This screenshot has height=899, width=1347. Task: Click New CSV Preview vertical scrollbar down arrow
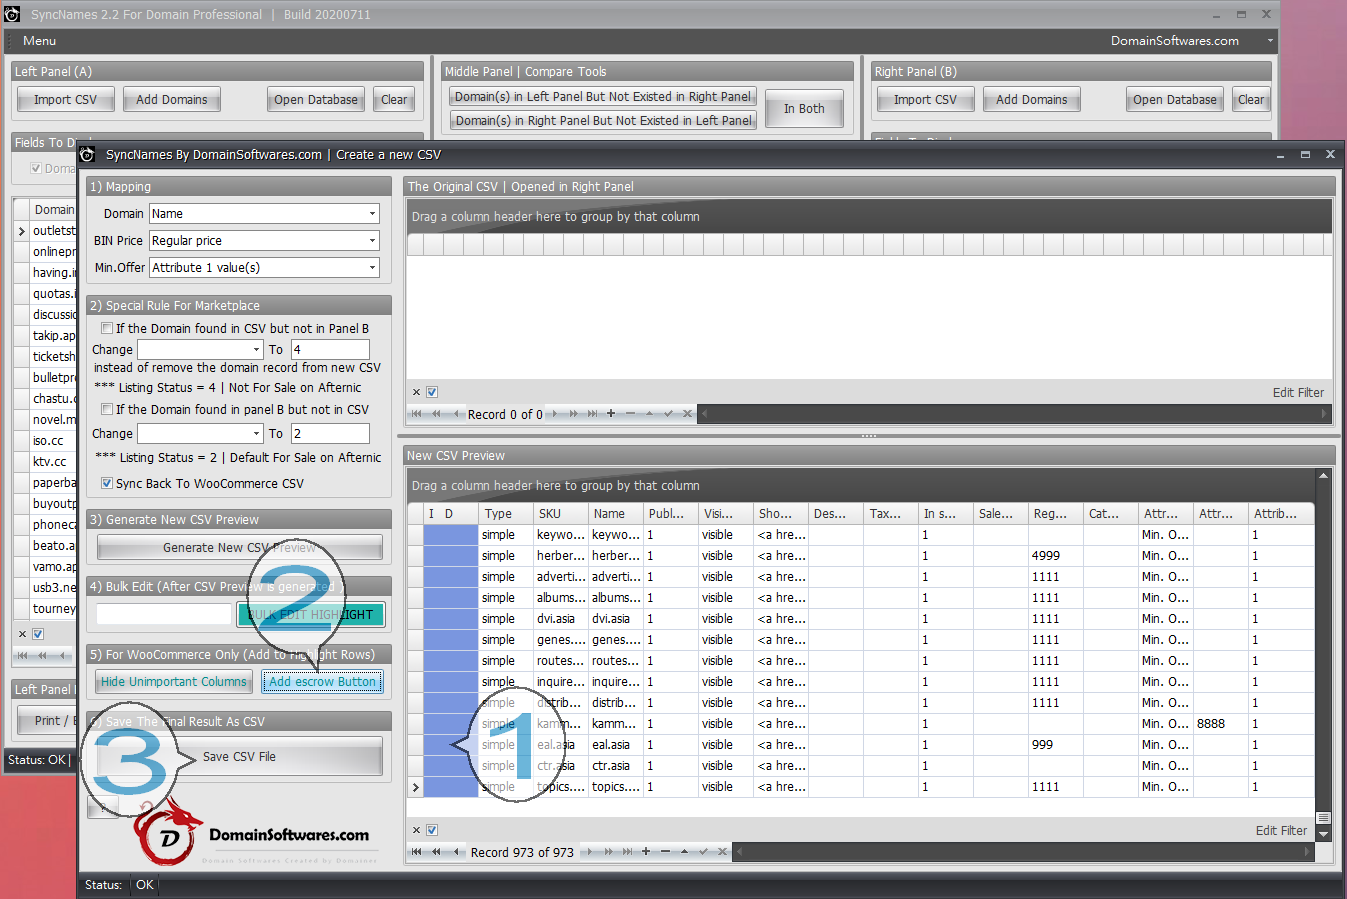(1323, 833)
